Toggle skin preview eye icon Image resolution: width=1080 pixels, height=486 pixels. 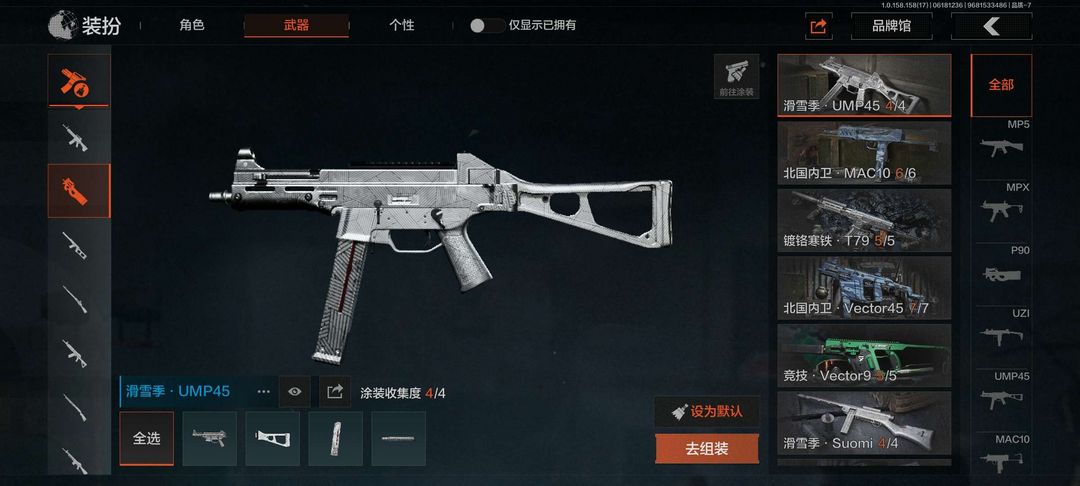click(295, 392)
